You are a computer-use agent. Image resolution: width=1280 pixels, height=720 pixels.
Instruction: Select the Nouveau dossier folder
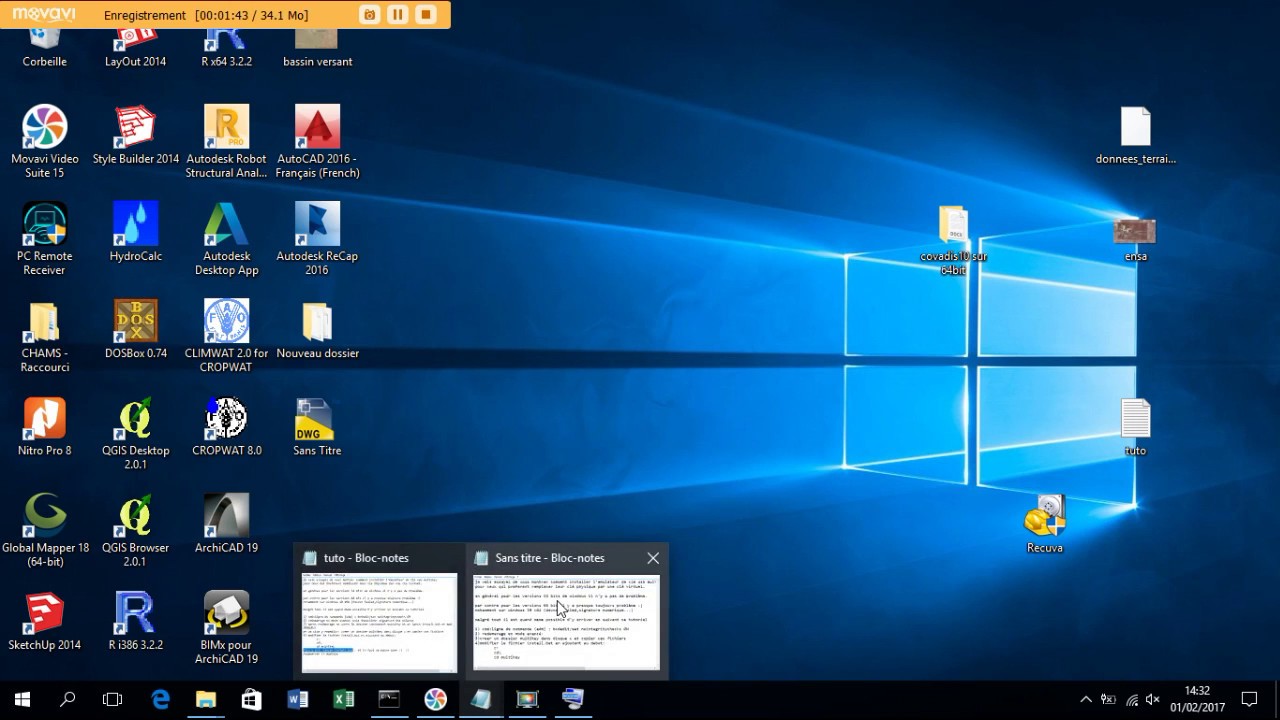317,329
